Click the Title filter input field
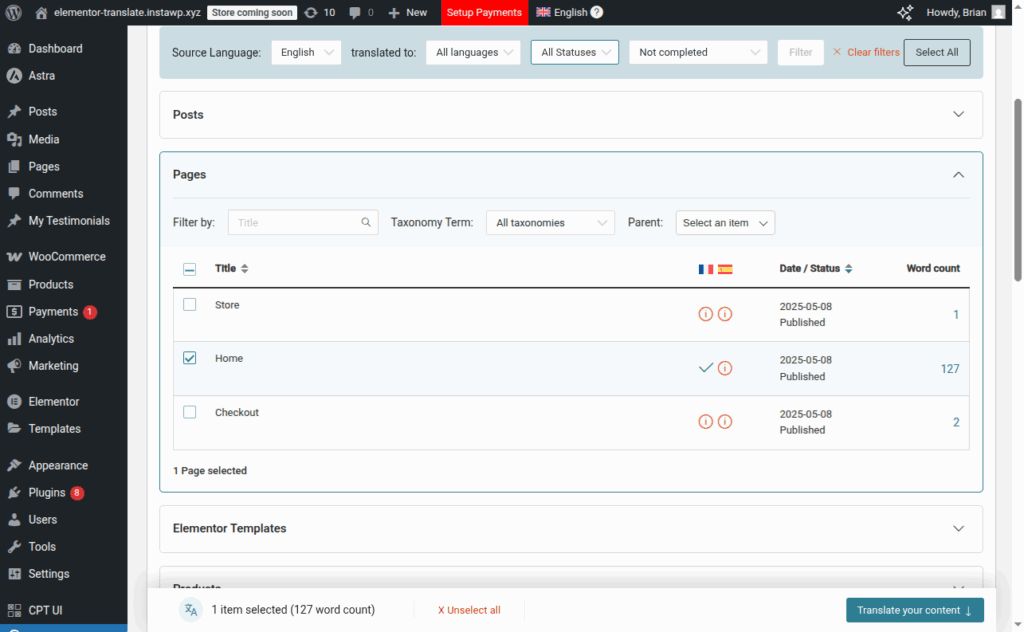 tap(303, 223)
